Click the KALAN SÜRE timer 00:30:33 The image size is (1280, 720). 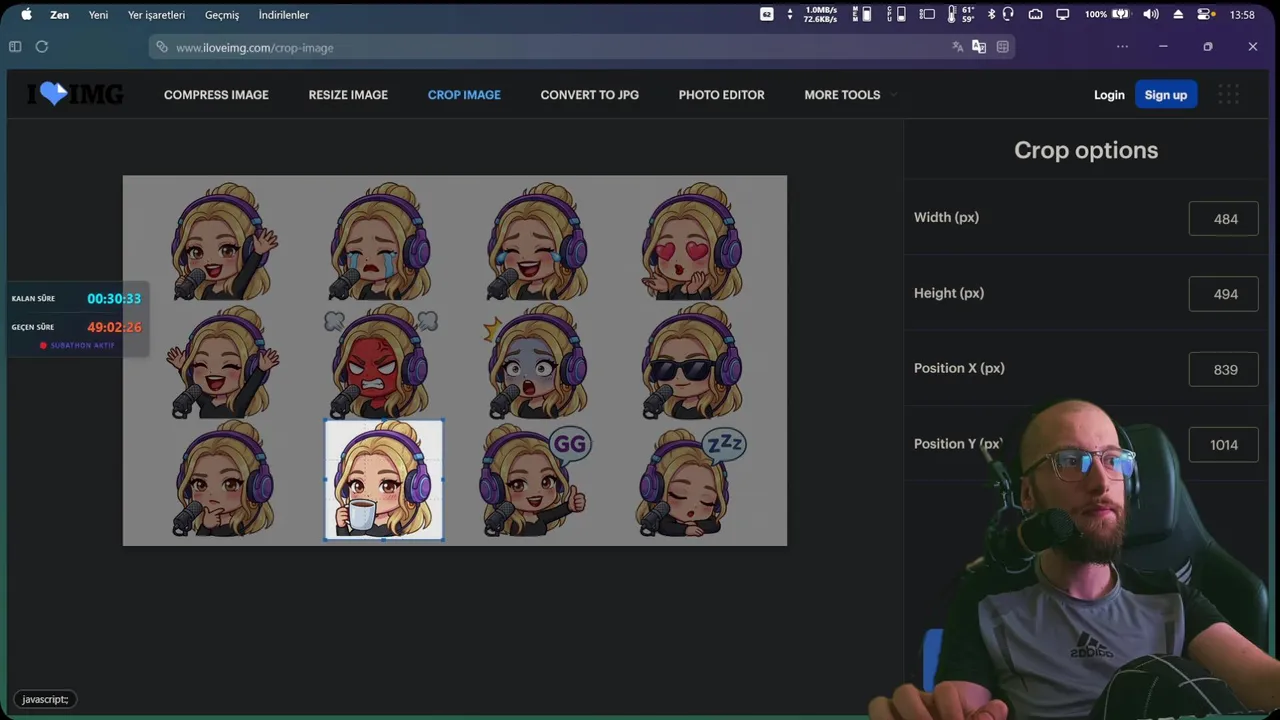[114, 299]
